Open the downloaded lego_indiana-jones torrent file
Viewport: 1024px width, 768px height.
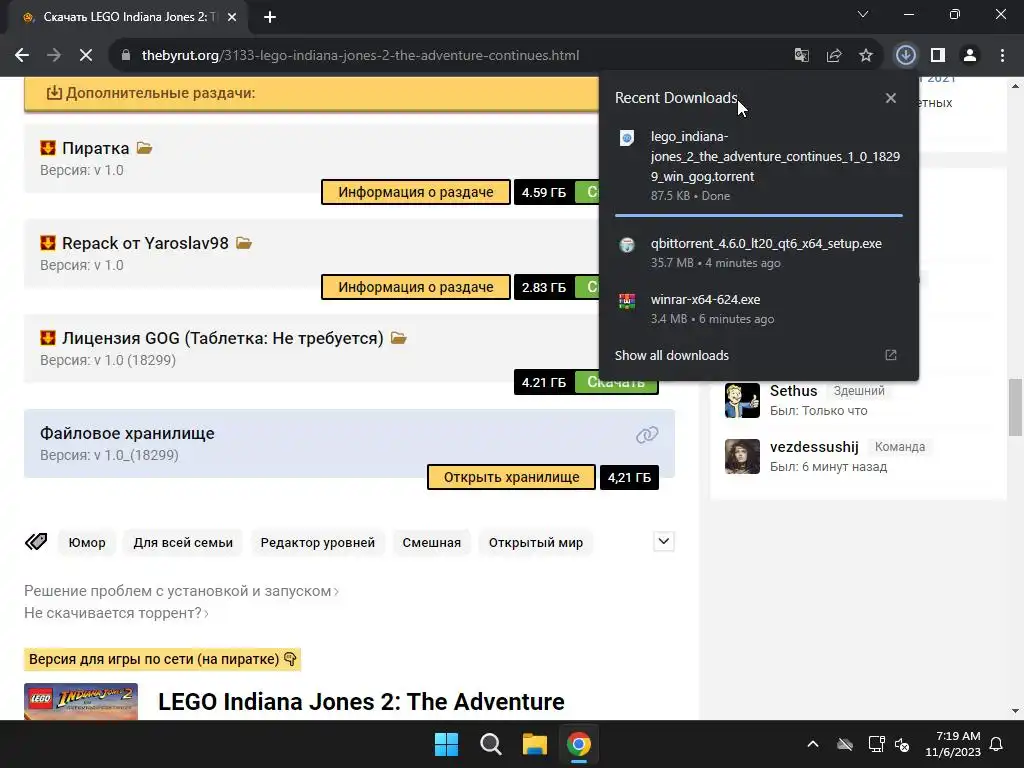pos(759,166)
